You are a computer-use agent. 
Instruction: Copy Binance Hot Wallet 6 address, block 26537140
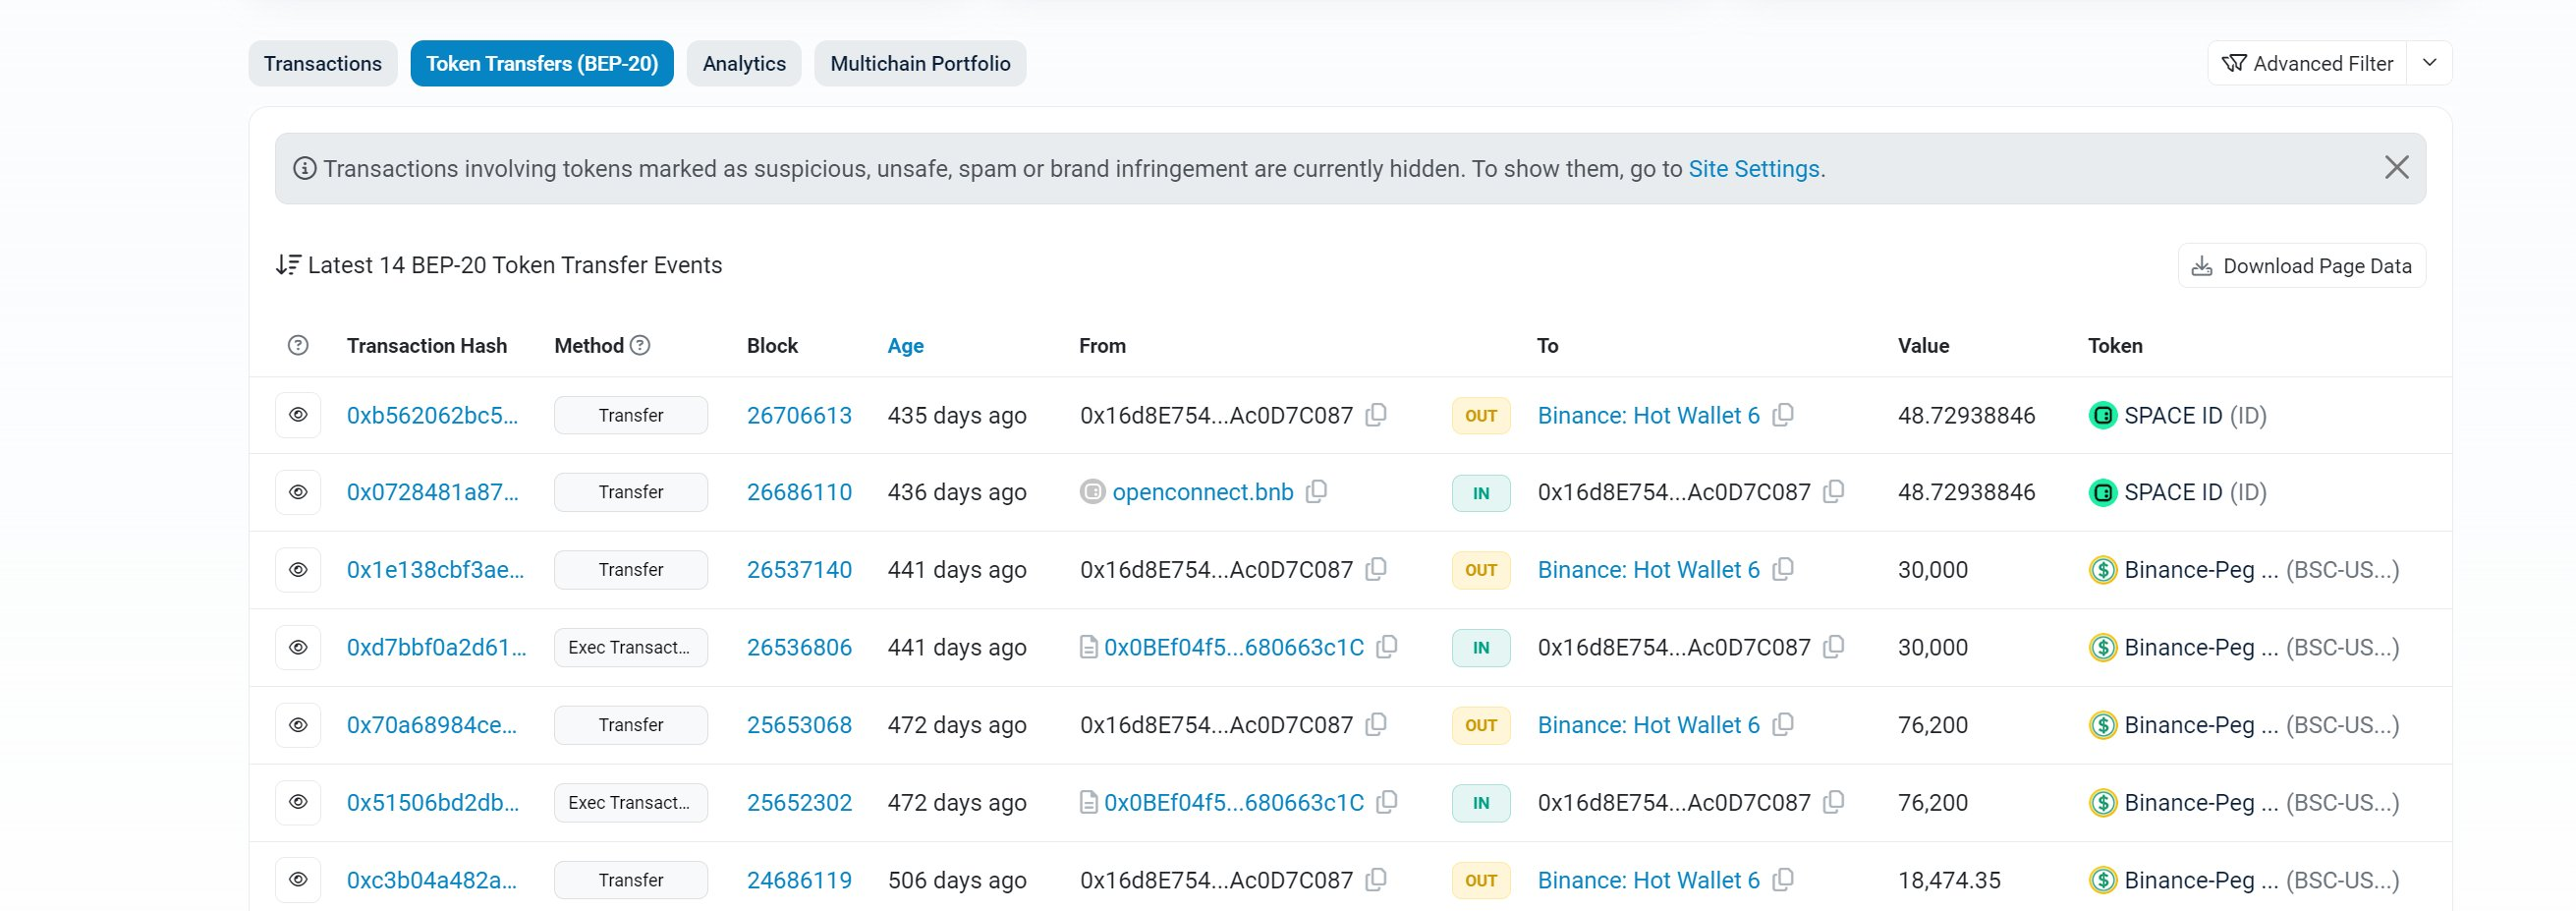click(1783, 568)
